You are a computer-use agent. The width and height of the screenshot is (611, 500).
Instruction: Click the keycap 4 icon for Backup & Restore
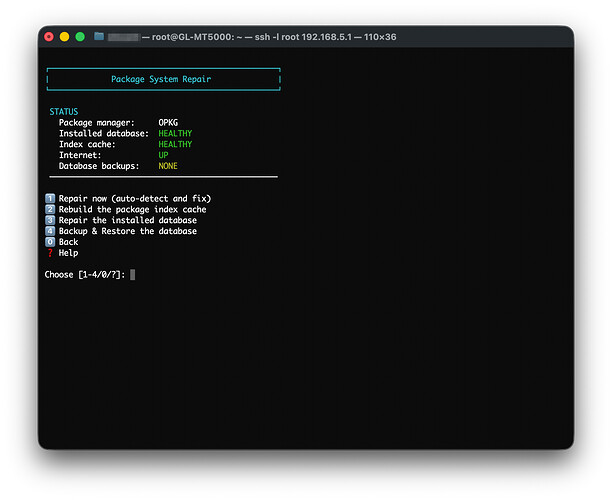[x=50, y=231]
